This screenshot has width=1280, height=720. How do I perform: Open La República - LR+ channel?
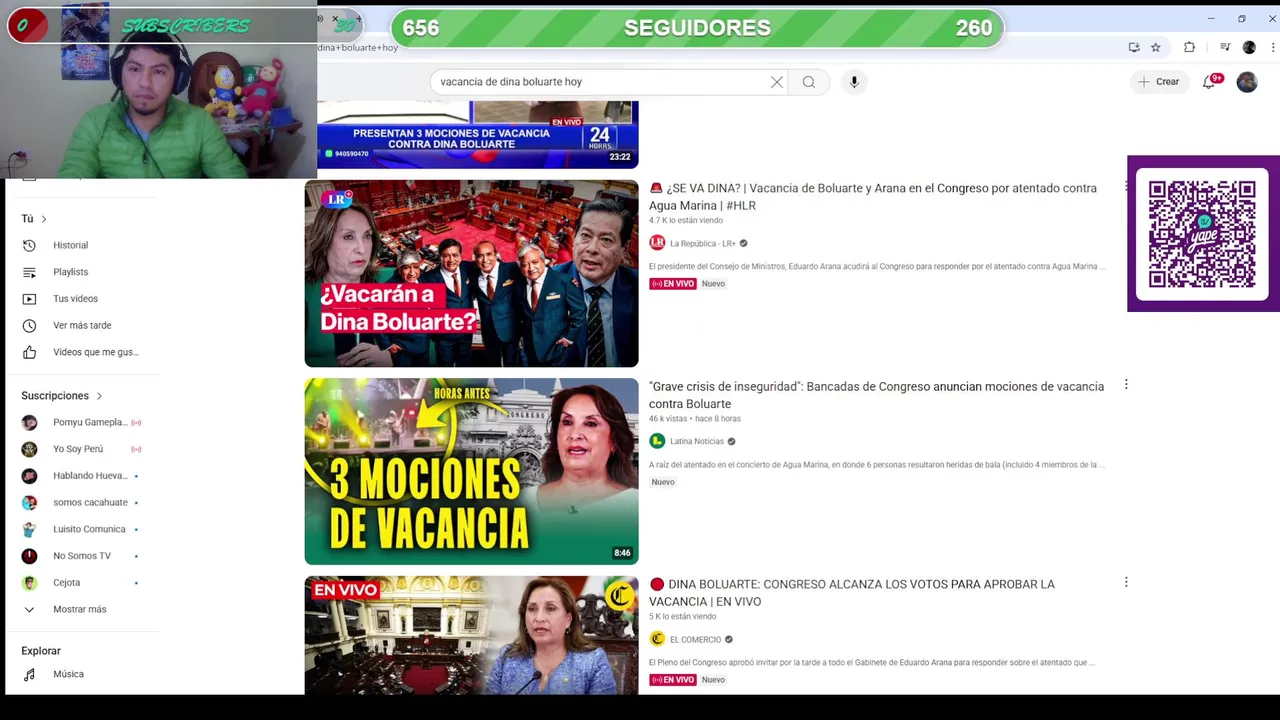703,243
